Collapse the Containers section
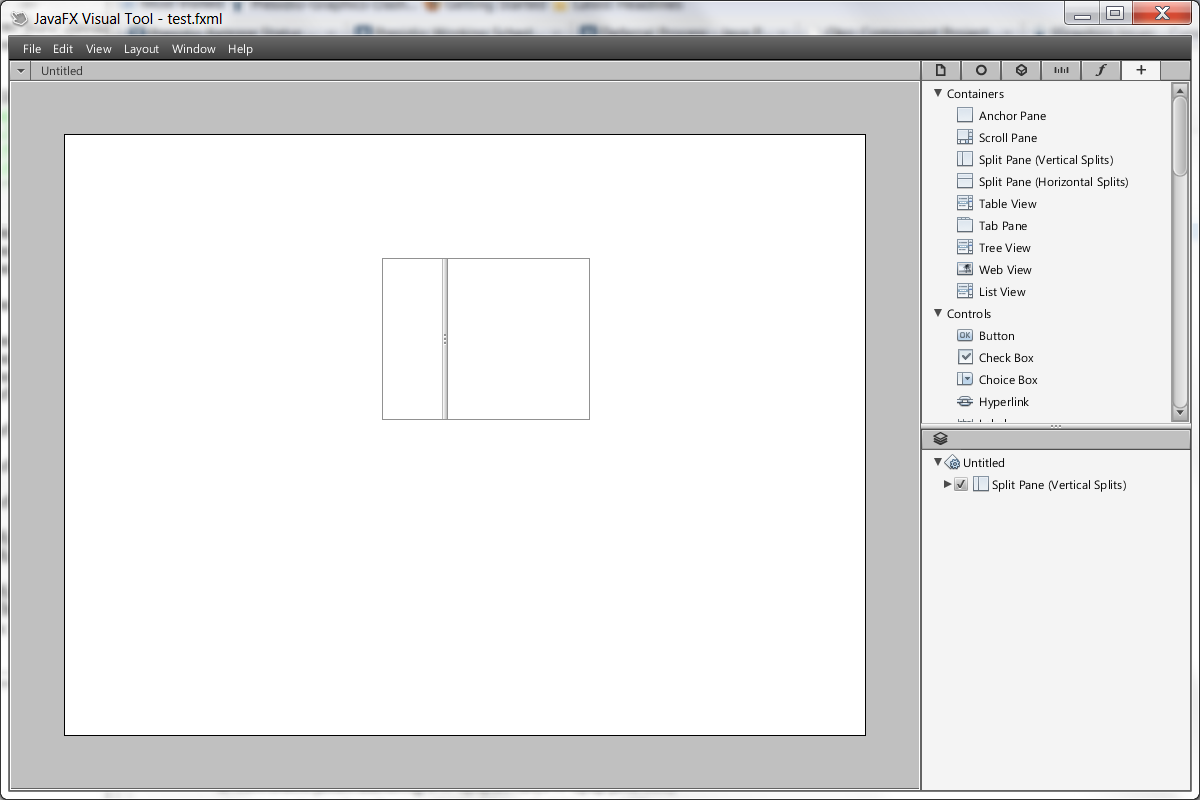This screenshot has height=800, width=1200. 938,93
